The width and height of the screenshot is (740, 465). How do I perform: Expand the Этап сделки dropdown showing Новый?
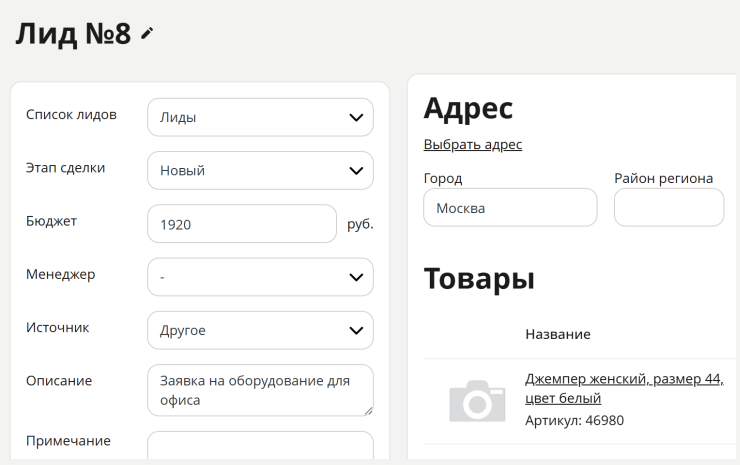coord(260,170)
